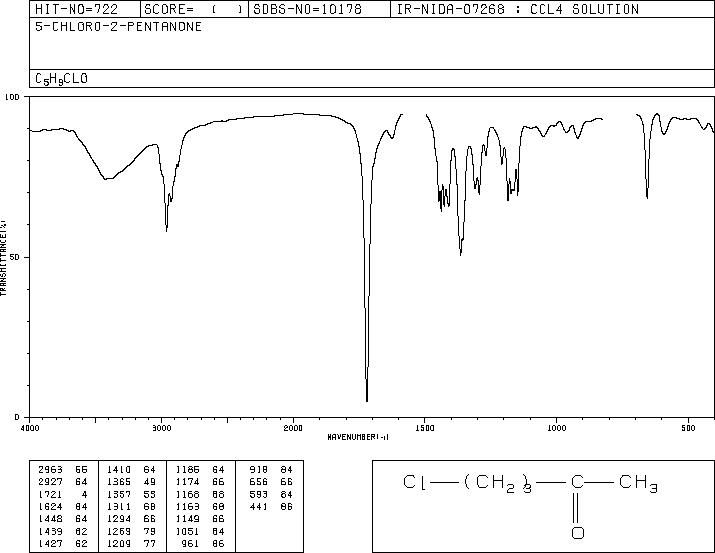Click the 1439 peak table entry
This screenshot has height=553, width=715.
pos(62,532)
